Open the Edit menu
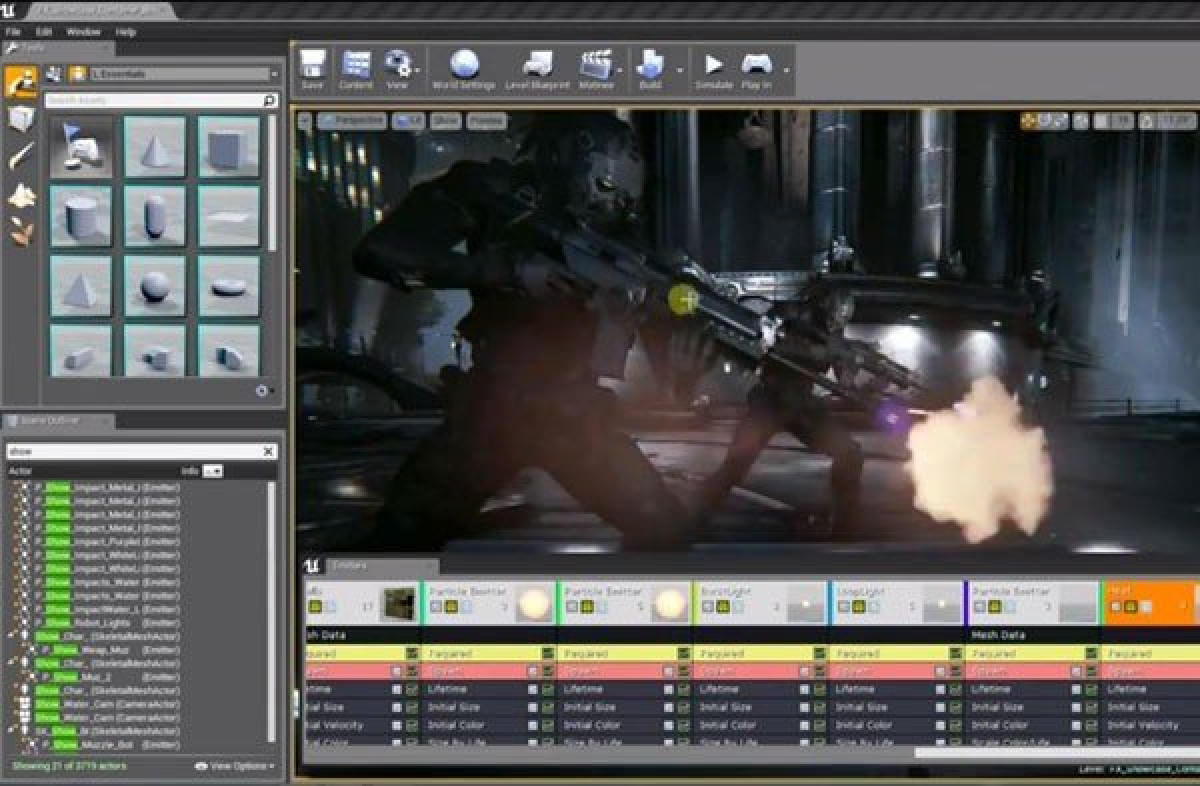The width and height of the screenshot is (1200, 786). point(44,32)
